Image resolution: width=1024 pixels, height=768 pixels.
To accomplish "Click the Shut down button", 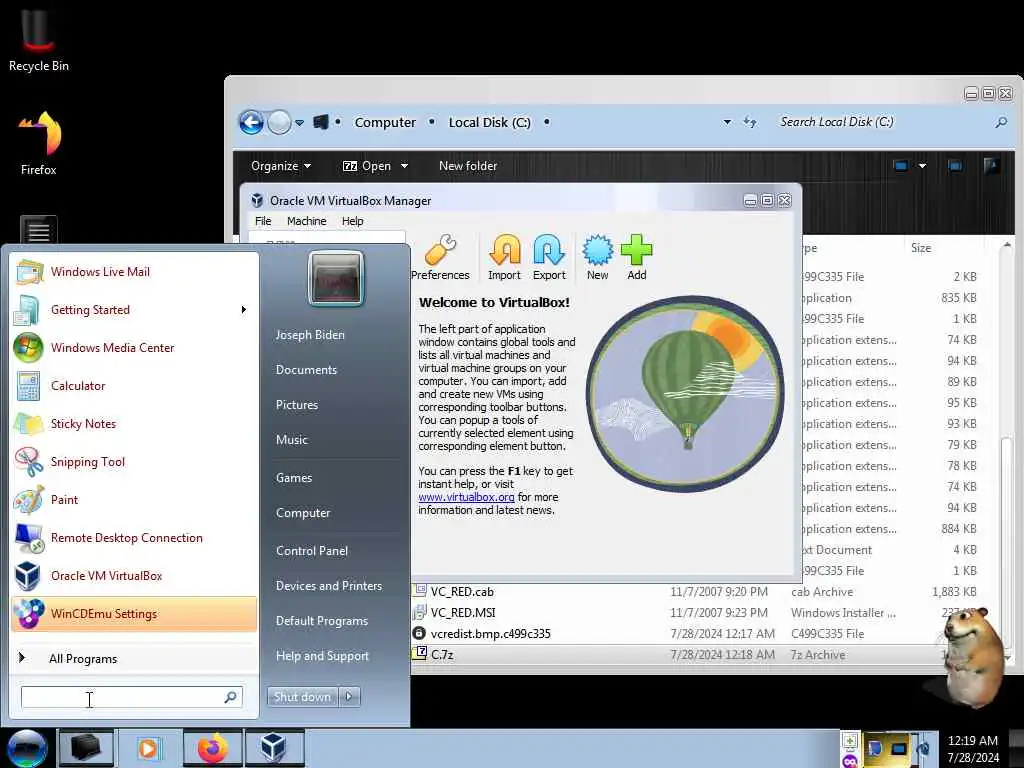I will point(302,697).
